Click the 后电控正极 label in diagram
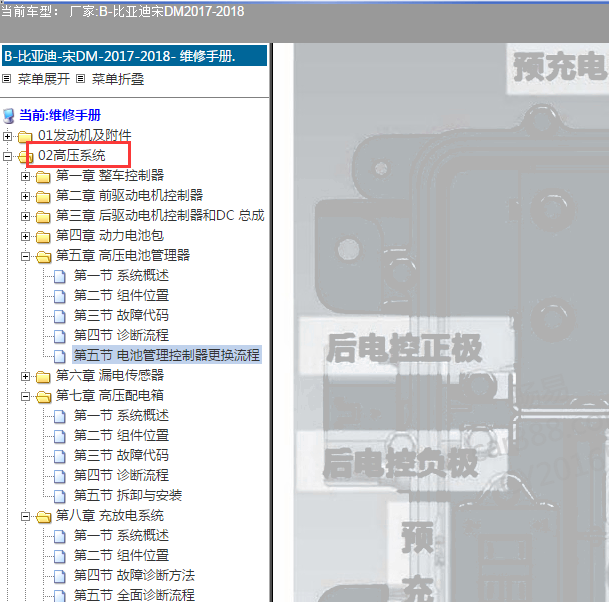The width and height of the screenshot is (609, 602). click(x=404, y=348)
